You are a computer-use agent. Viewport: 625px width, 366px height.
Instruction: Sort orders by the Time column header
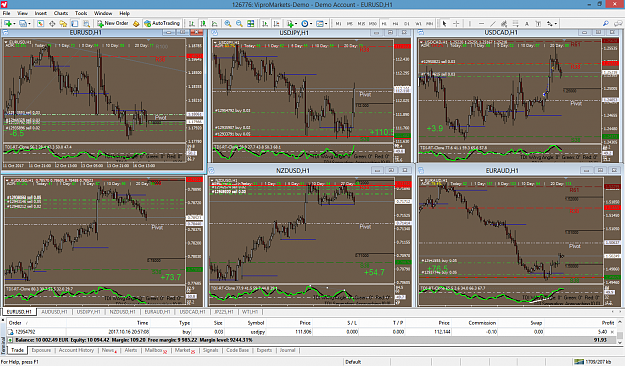coord(143,323)
